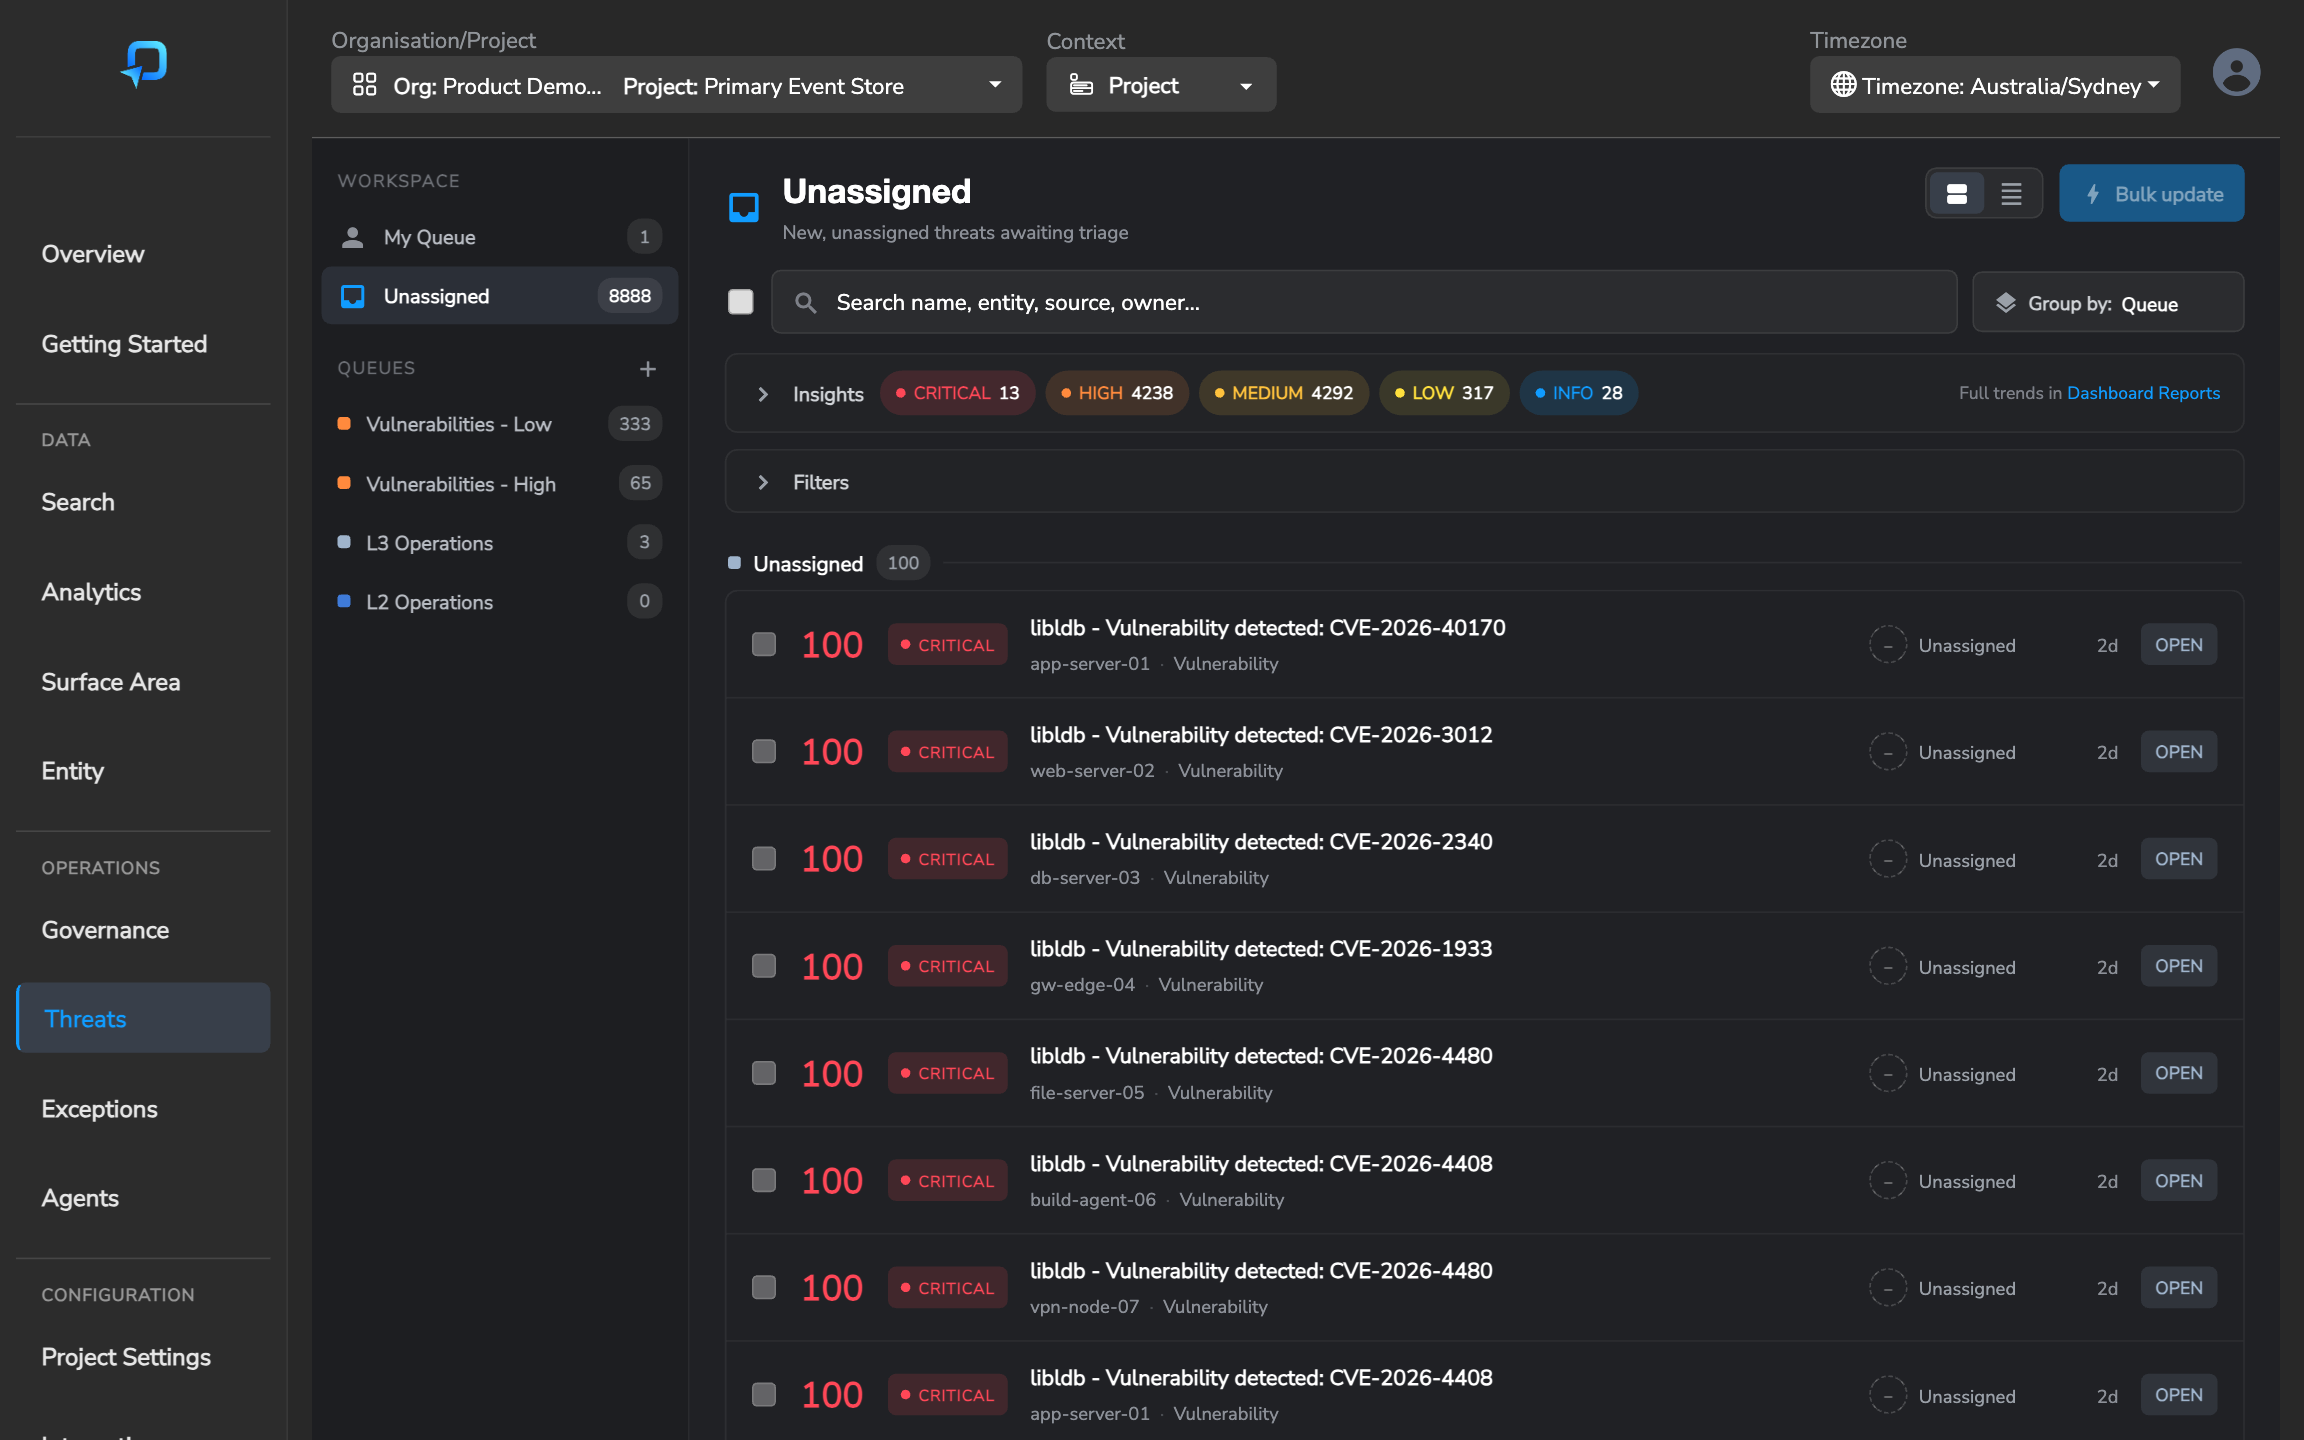Click assignee avatar for CVE-2026-1933
Screen dimensions: 2304x1440
(x=1888, y=967)
